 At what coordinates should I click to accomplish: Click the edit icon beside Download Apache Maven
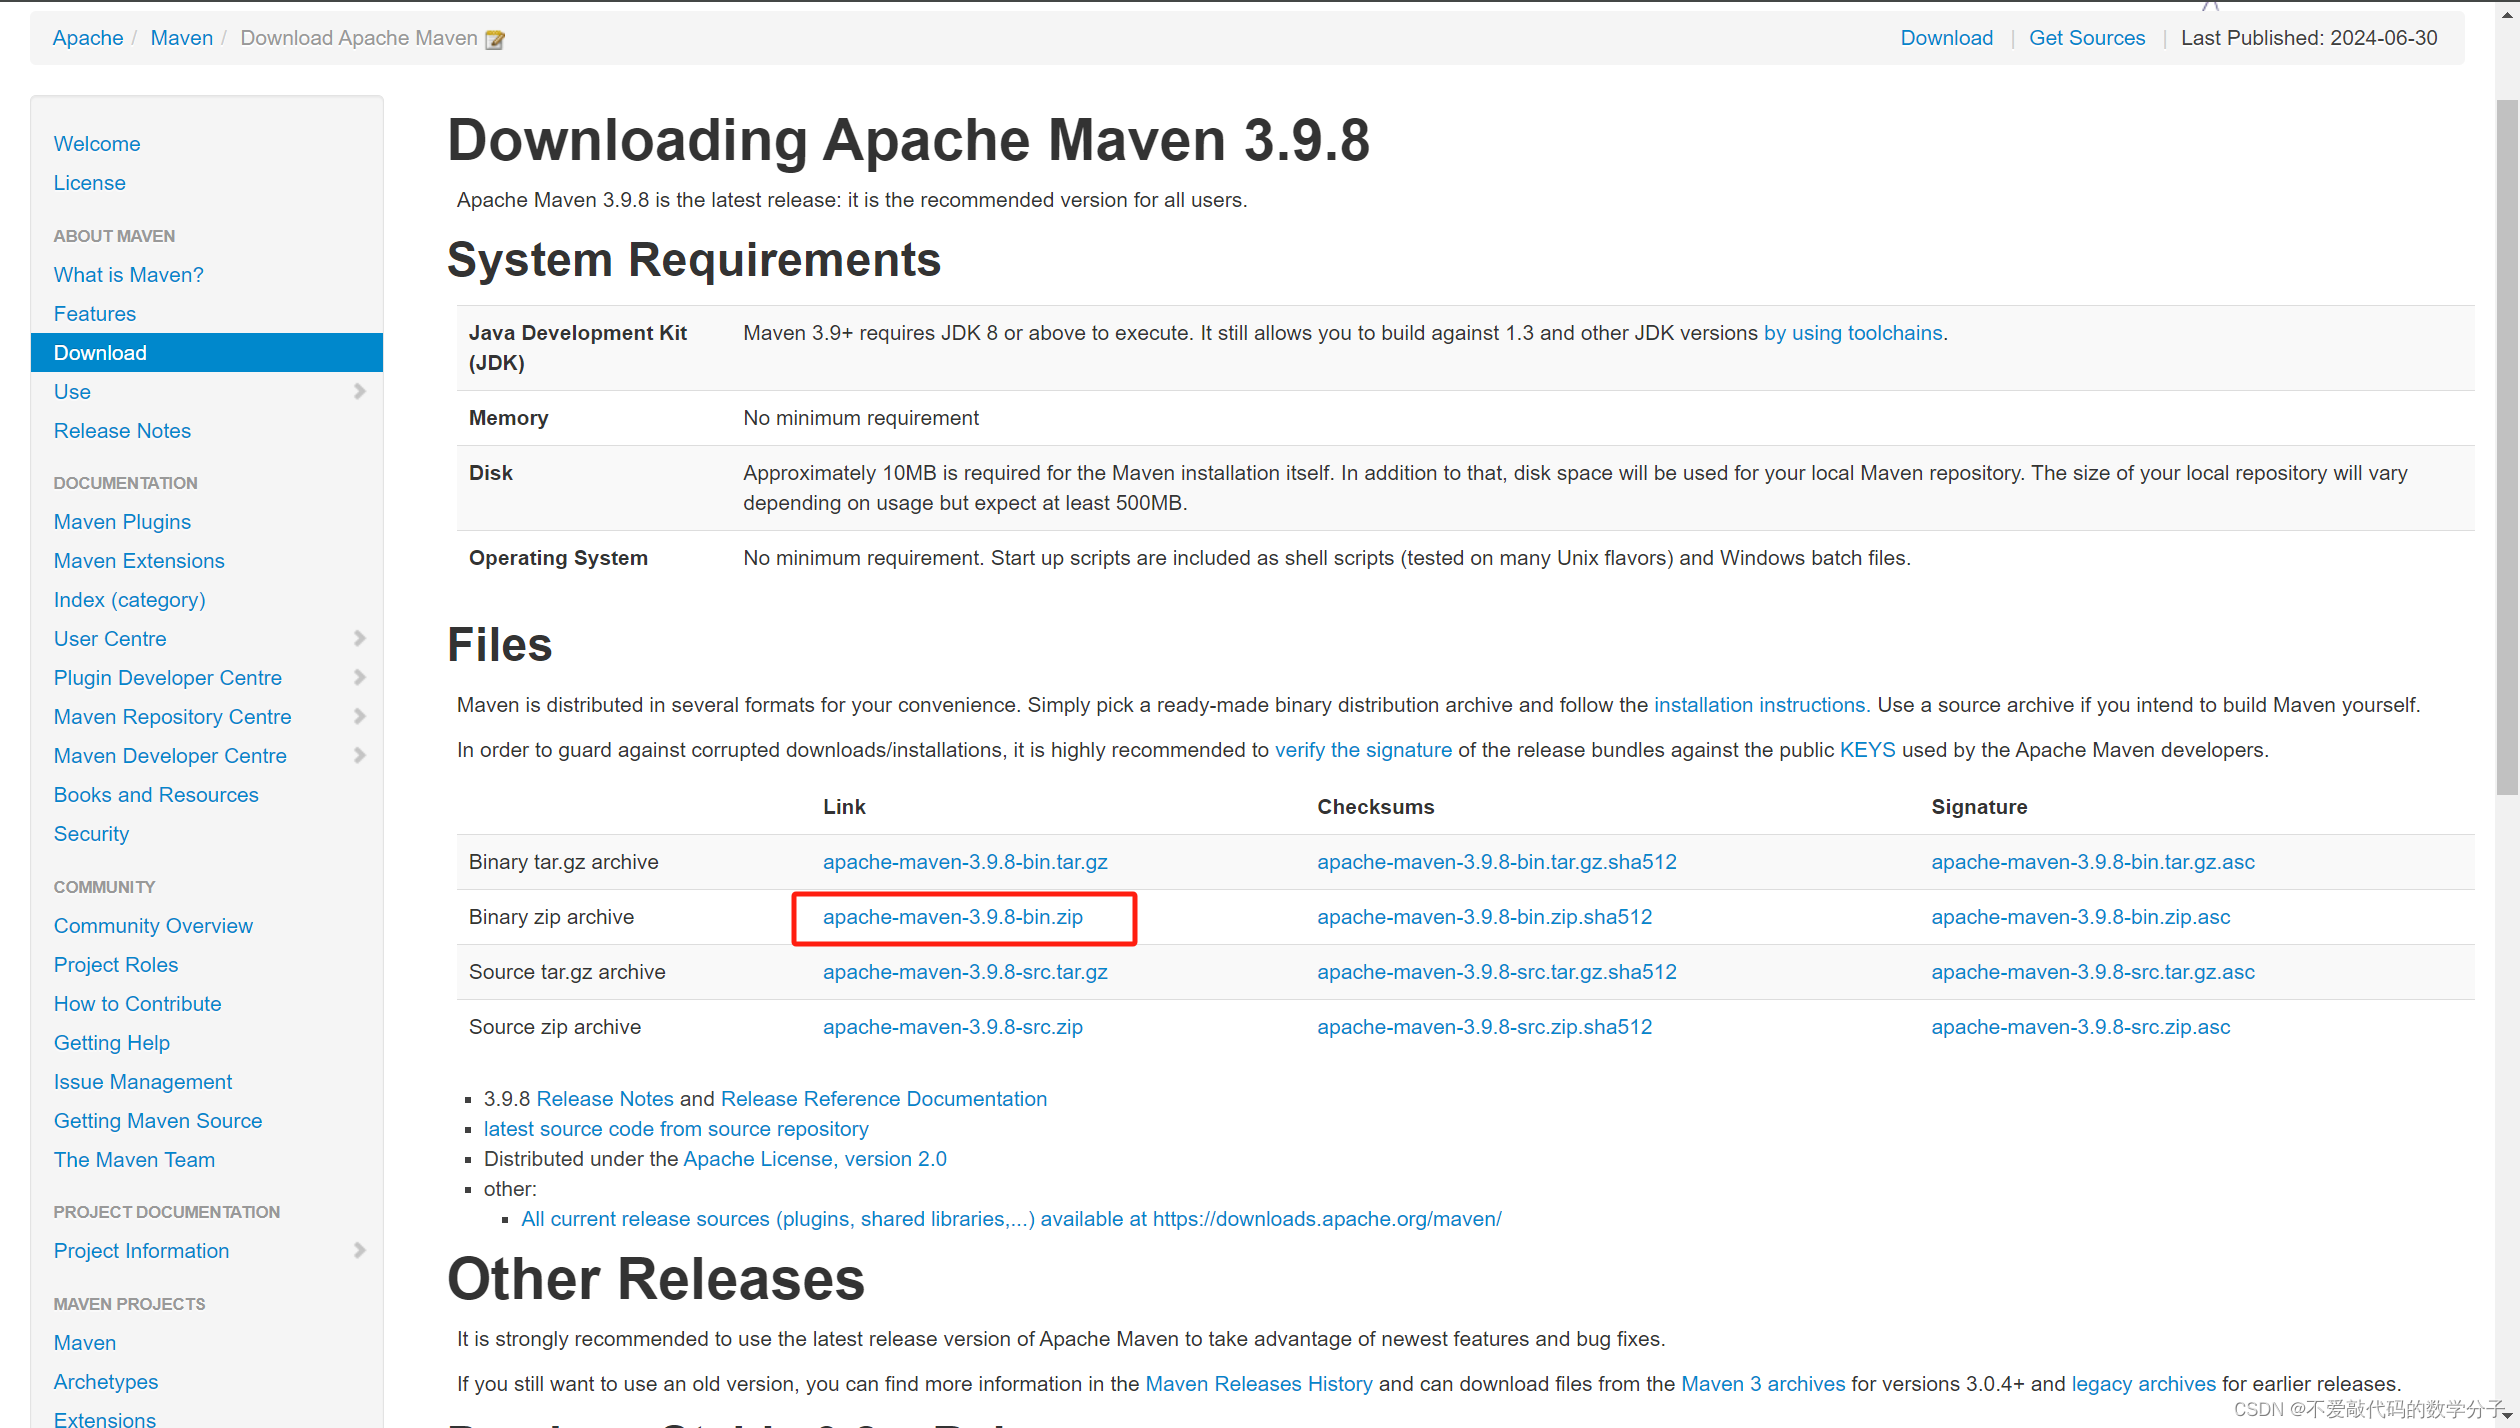click(x=494, y=39)
